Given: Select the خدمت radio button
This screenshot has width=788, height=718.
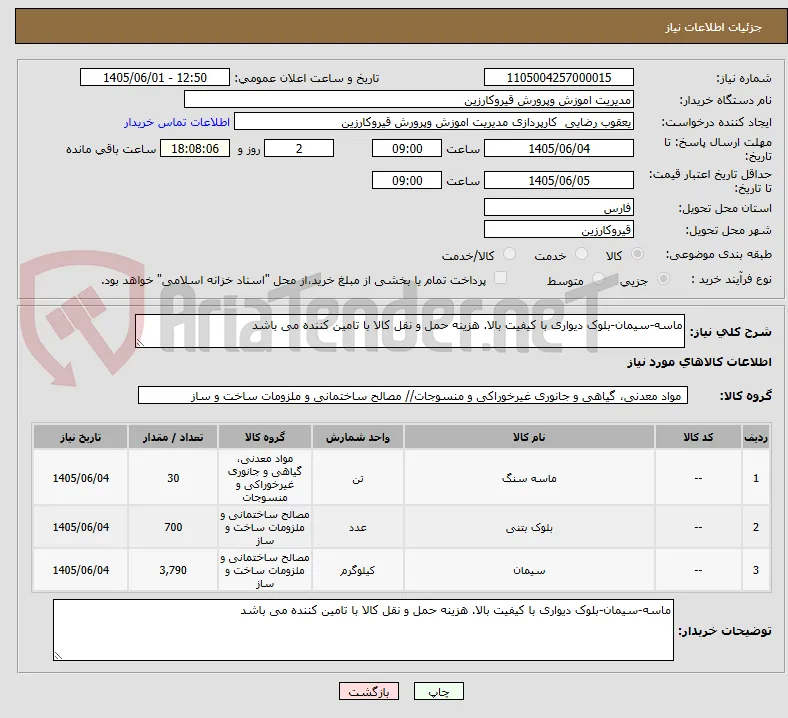Looking at the screenshot, I should [x=581, y=254].
